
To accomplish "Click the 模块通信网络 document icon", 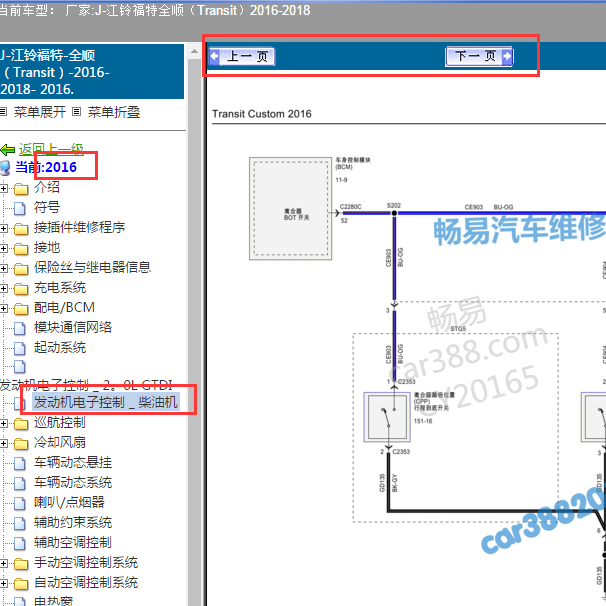I will click(20, 329).
